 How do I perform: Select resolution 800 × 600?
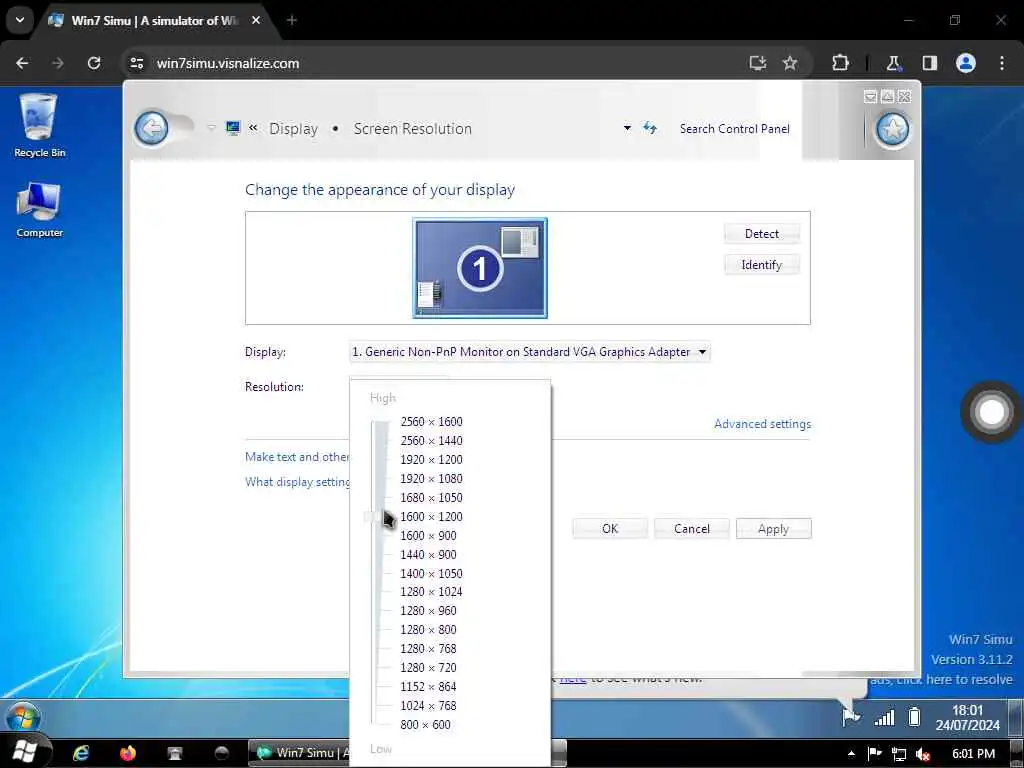(425, 724)
